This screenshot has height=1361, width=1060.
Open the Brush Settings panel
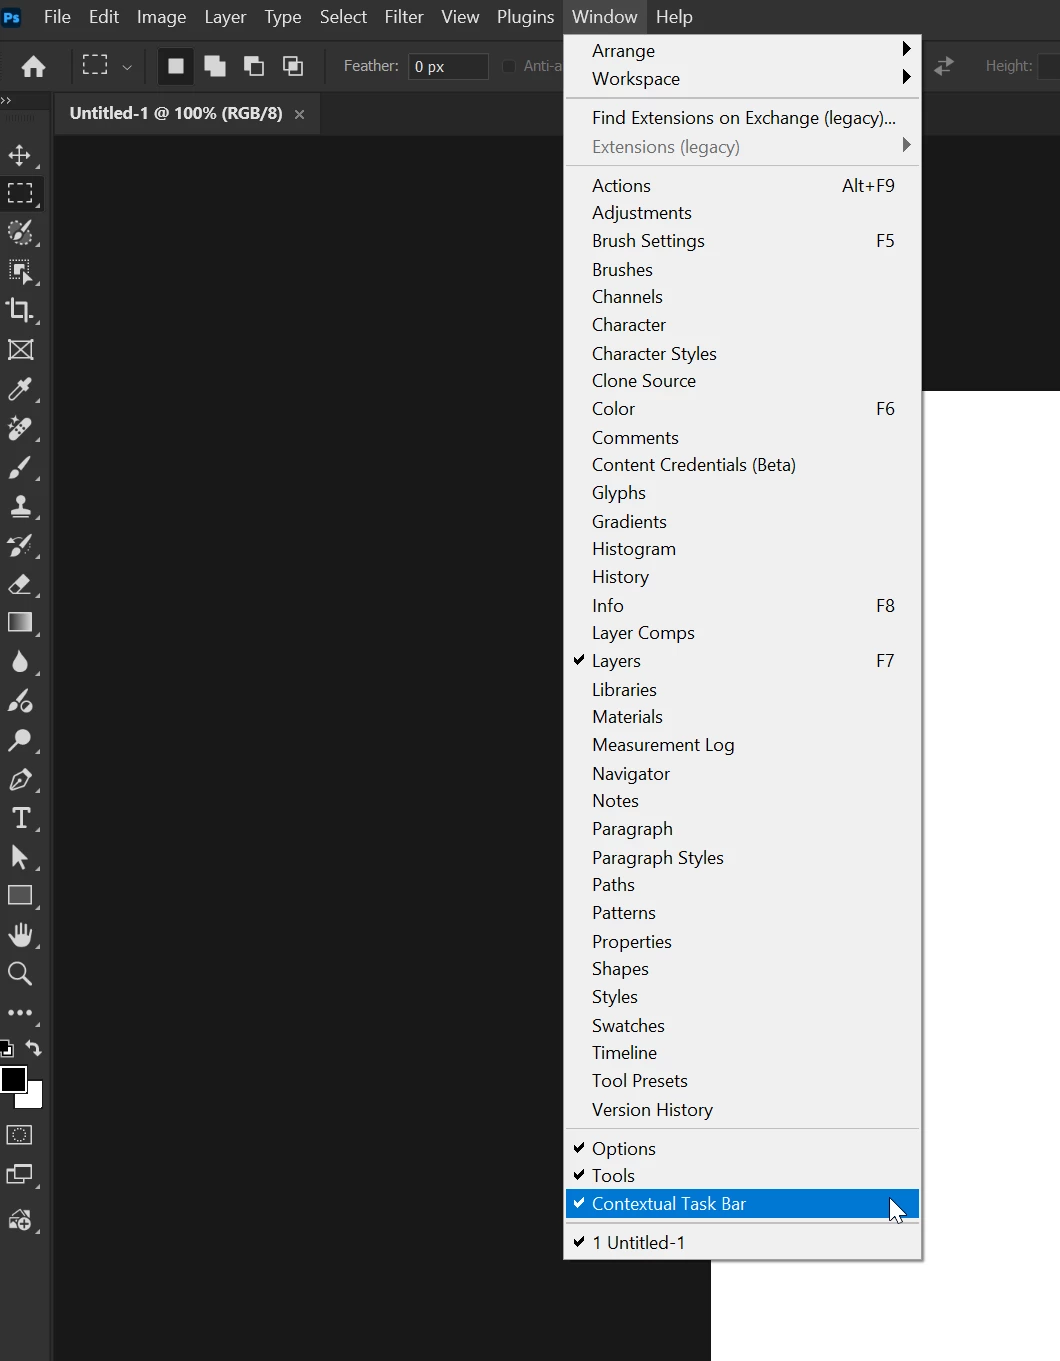coord(742,241)
